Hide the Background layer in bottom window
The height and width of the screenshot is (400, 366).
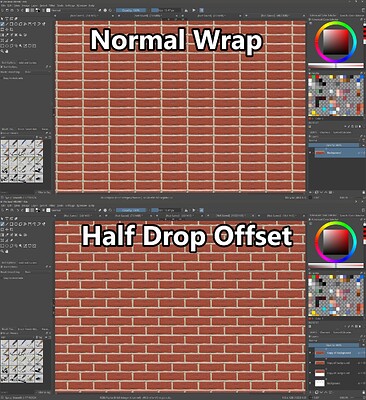(310, 383)
